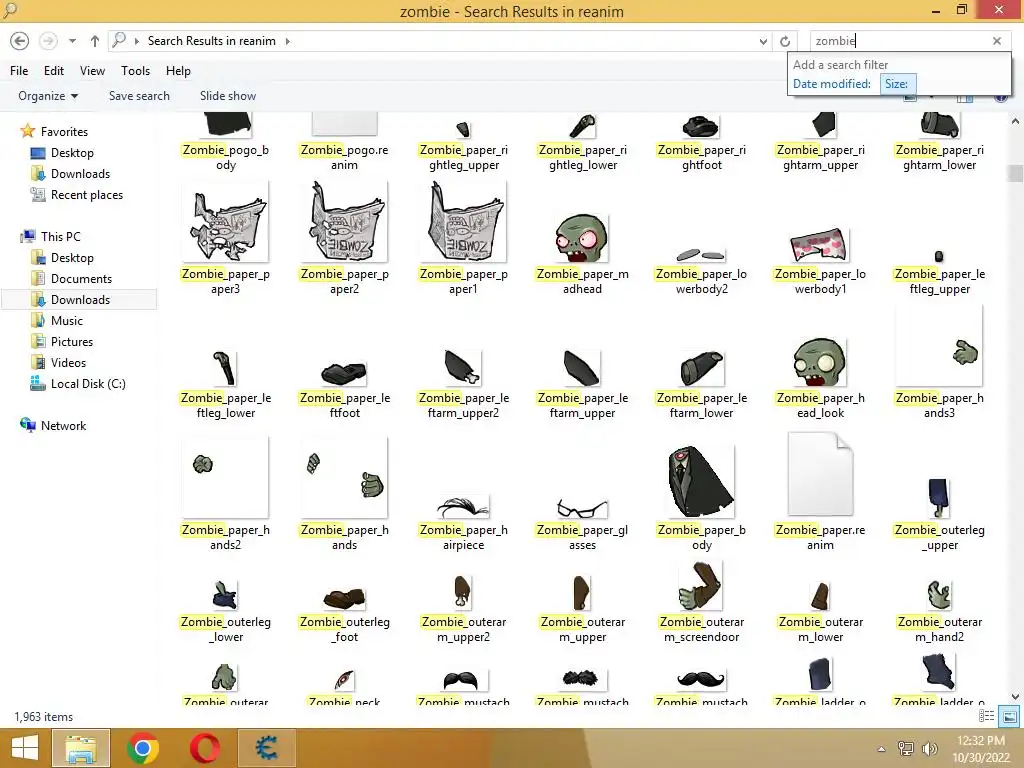Open the View menu
1024x768 pixels.
[92, 71]
